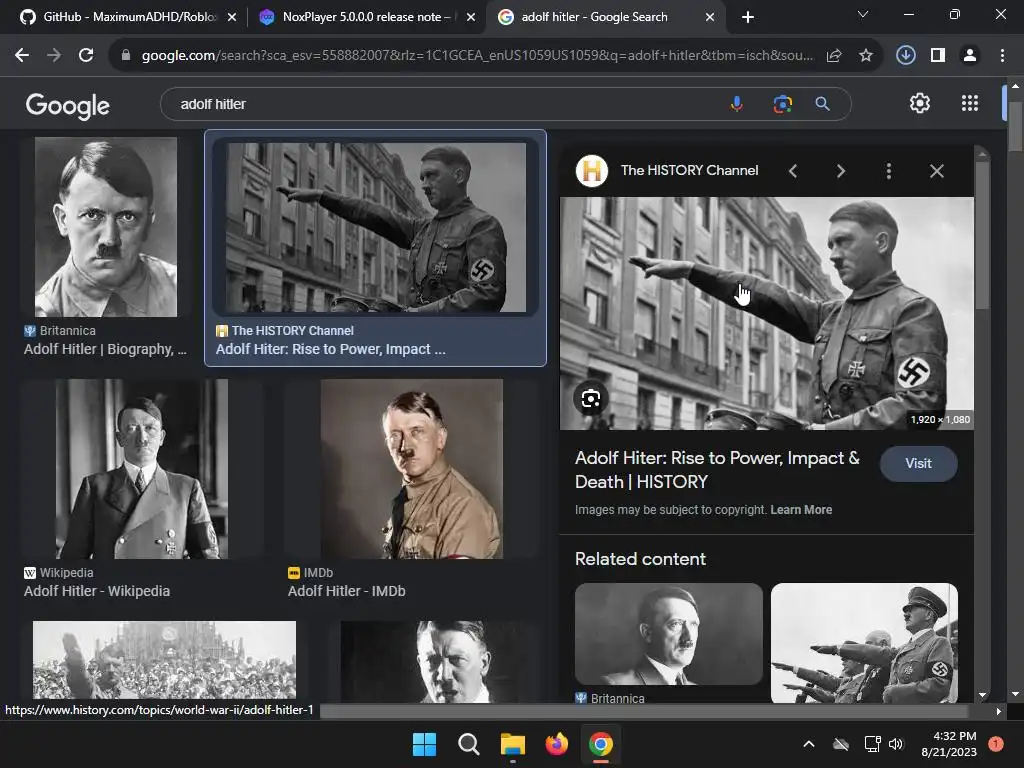Go back to previous page in Chrome
This screenshot has width=1024, height=768.
(22, 56)
